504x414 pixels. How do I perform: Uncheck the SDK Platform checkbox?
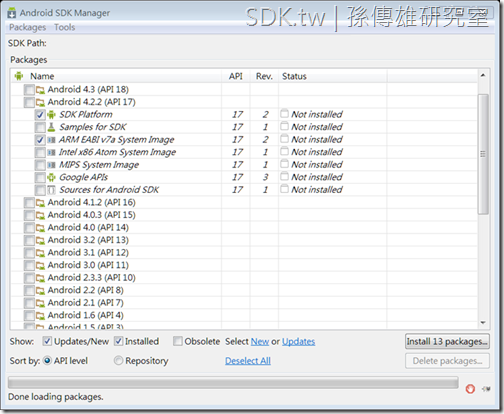tap(40, 115)
